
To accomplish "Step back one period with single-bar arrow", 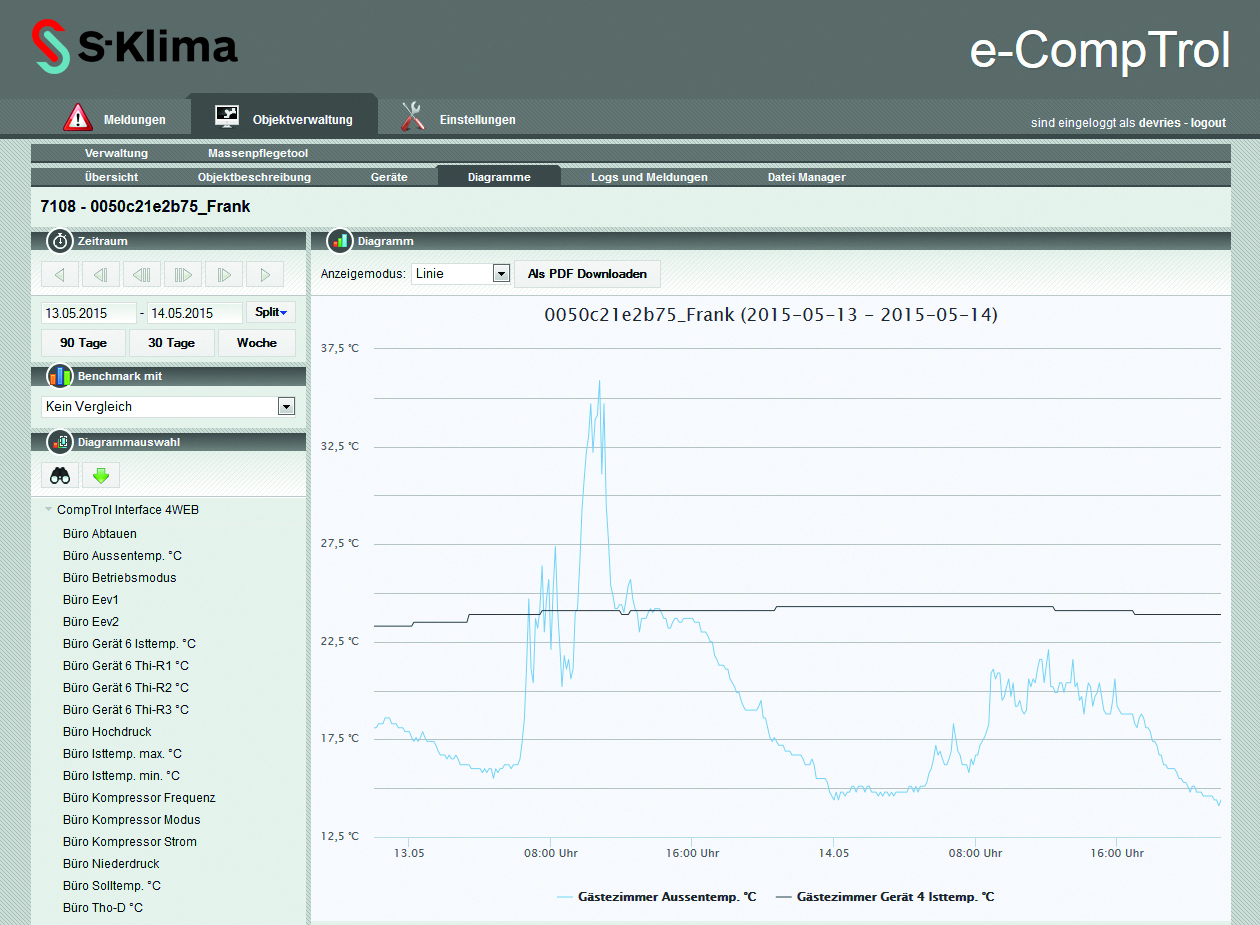I will [x=101, y=275].
